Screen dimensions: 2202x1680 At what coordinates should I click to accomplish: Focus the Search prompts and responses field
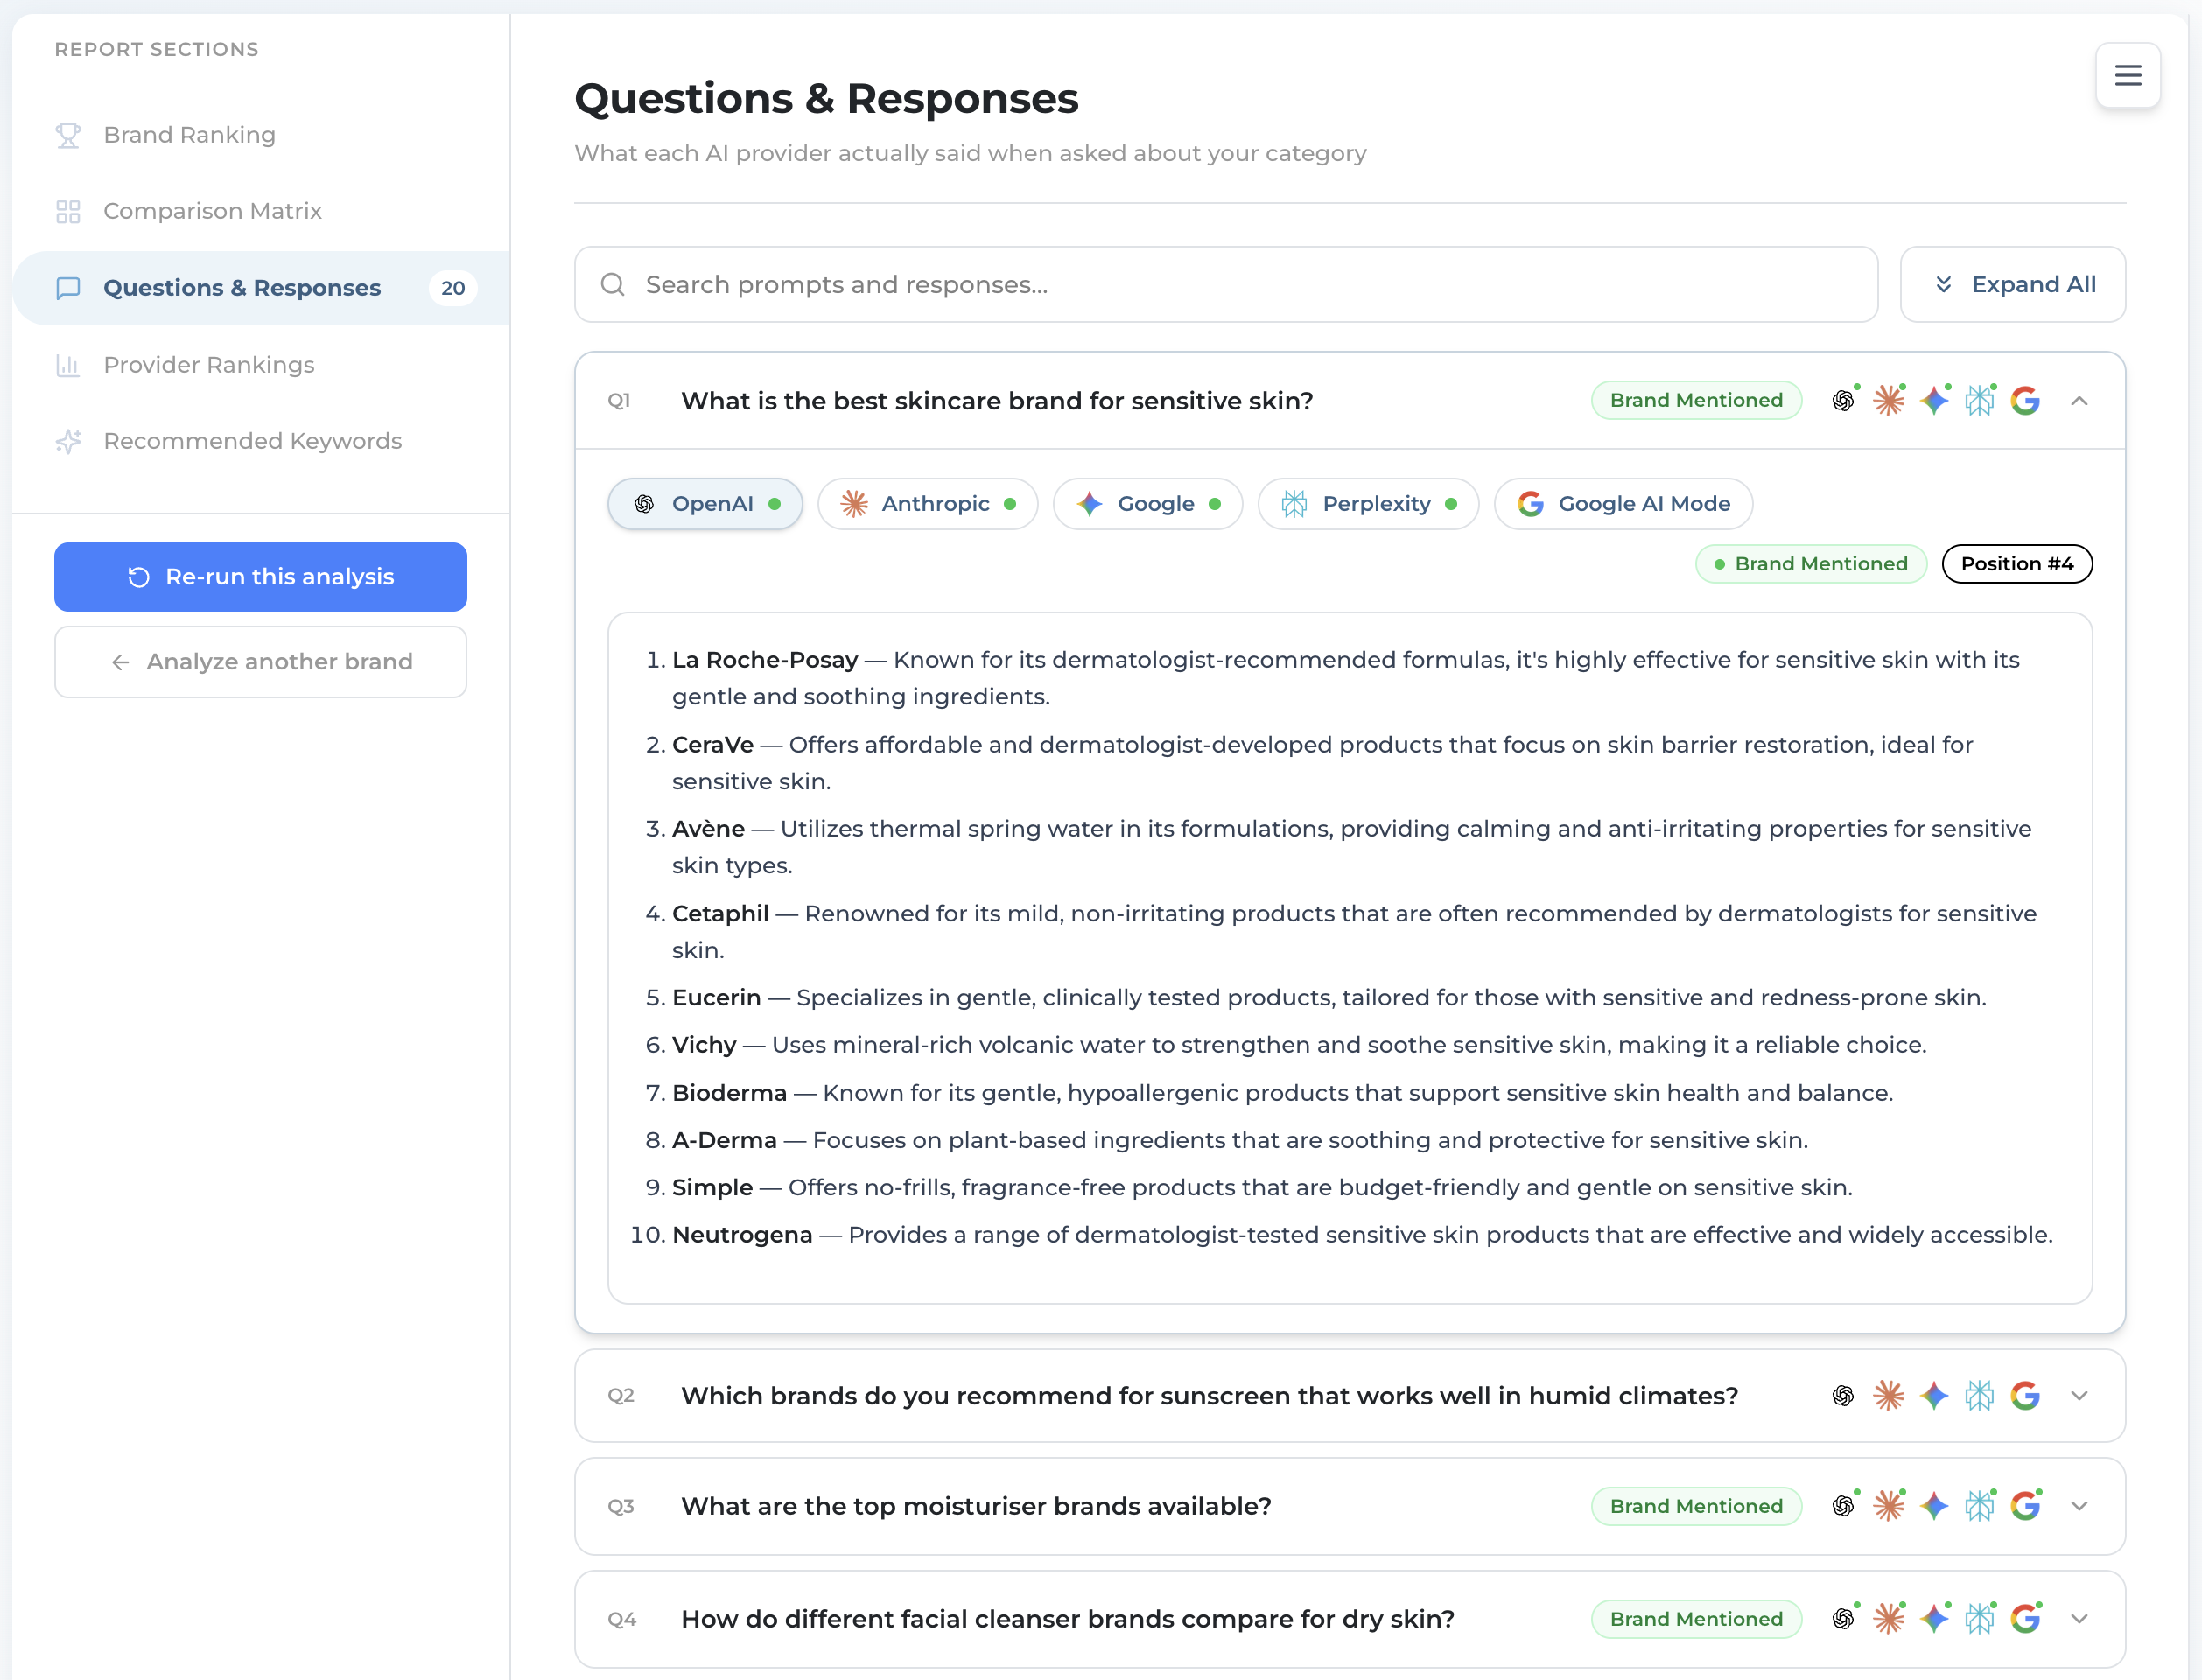[x=1226, y=285]
